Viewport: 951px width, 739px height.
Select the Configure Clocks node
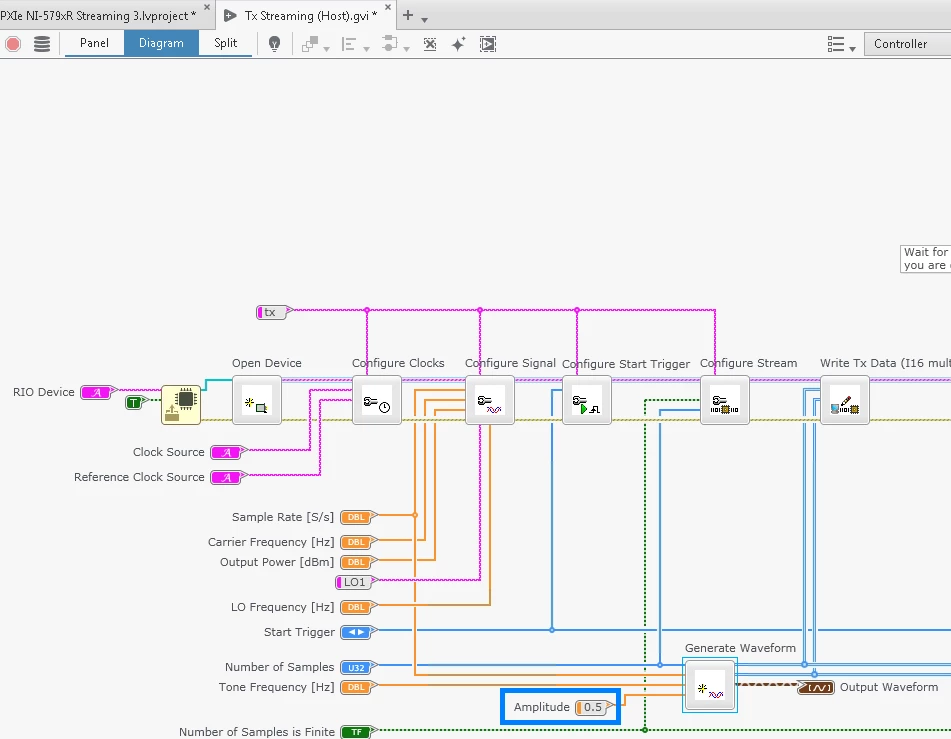pos(377,400)
